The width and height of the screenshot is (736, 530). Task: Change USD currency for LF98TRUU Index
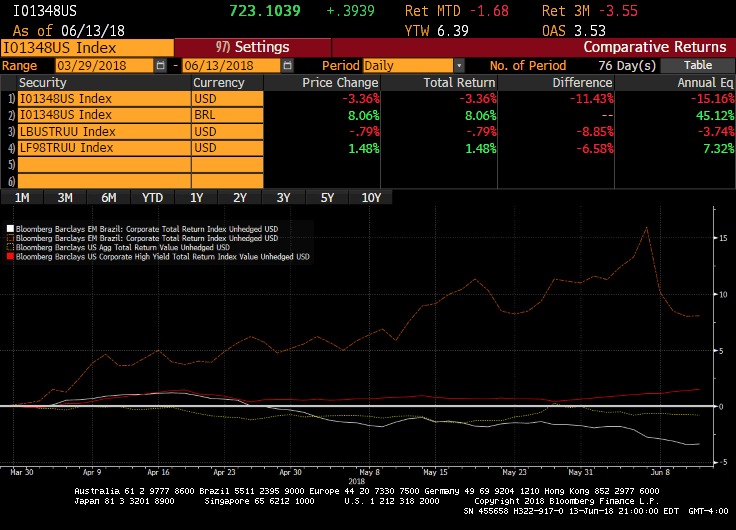pyautogui.click(x=228, y=148)
